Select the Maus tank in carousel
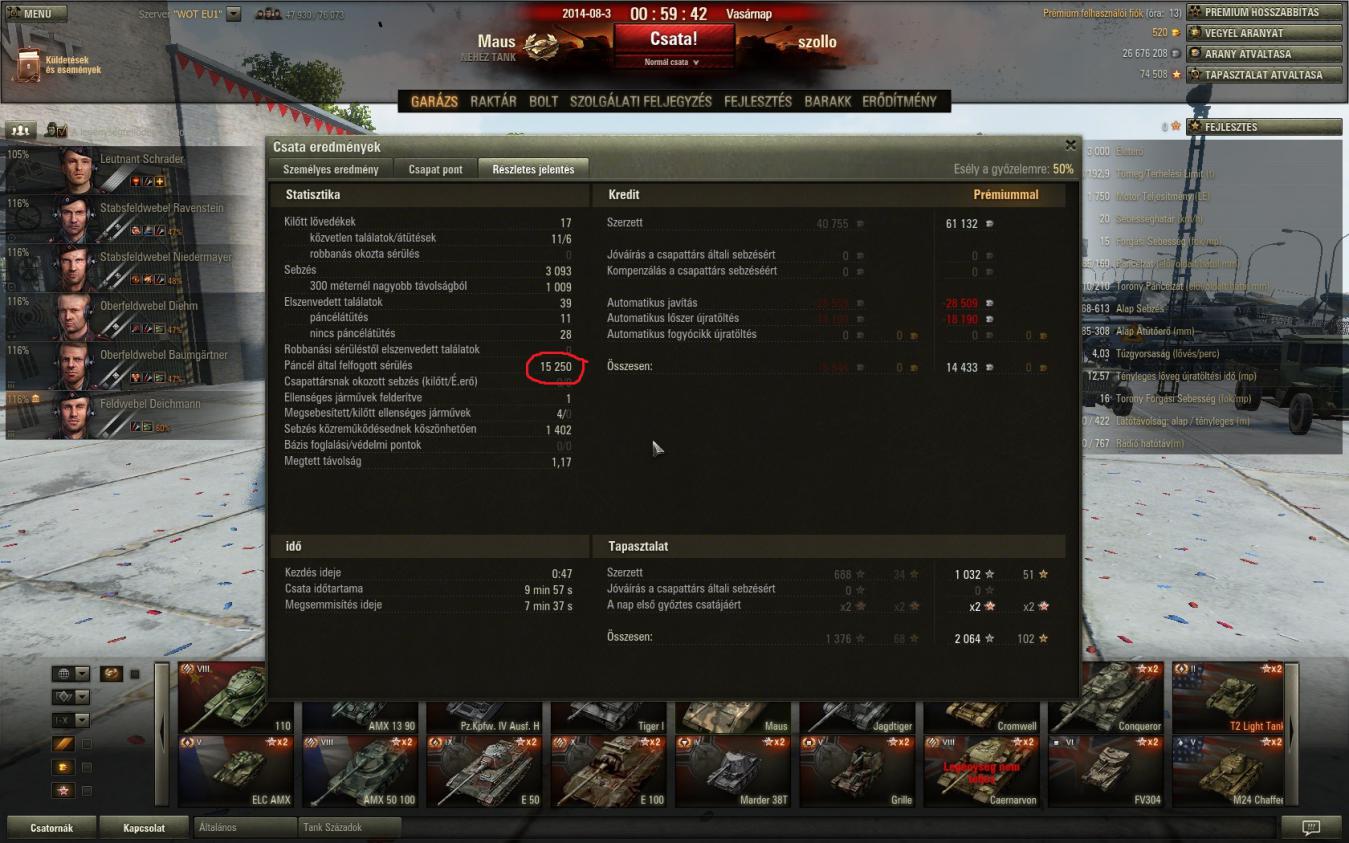Image resolution: width=1349 pixels, height=843 pixels. point(735,697)
